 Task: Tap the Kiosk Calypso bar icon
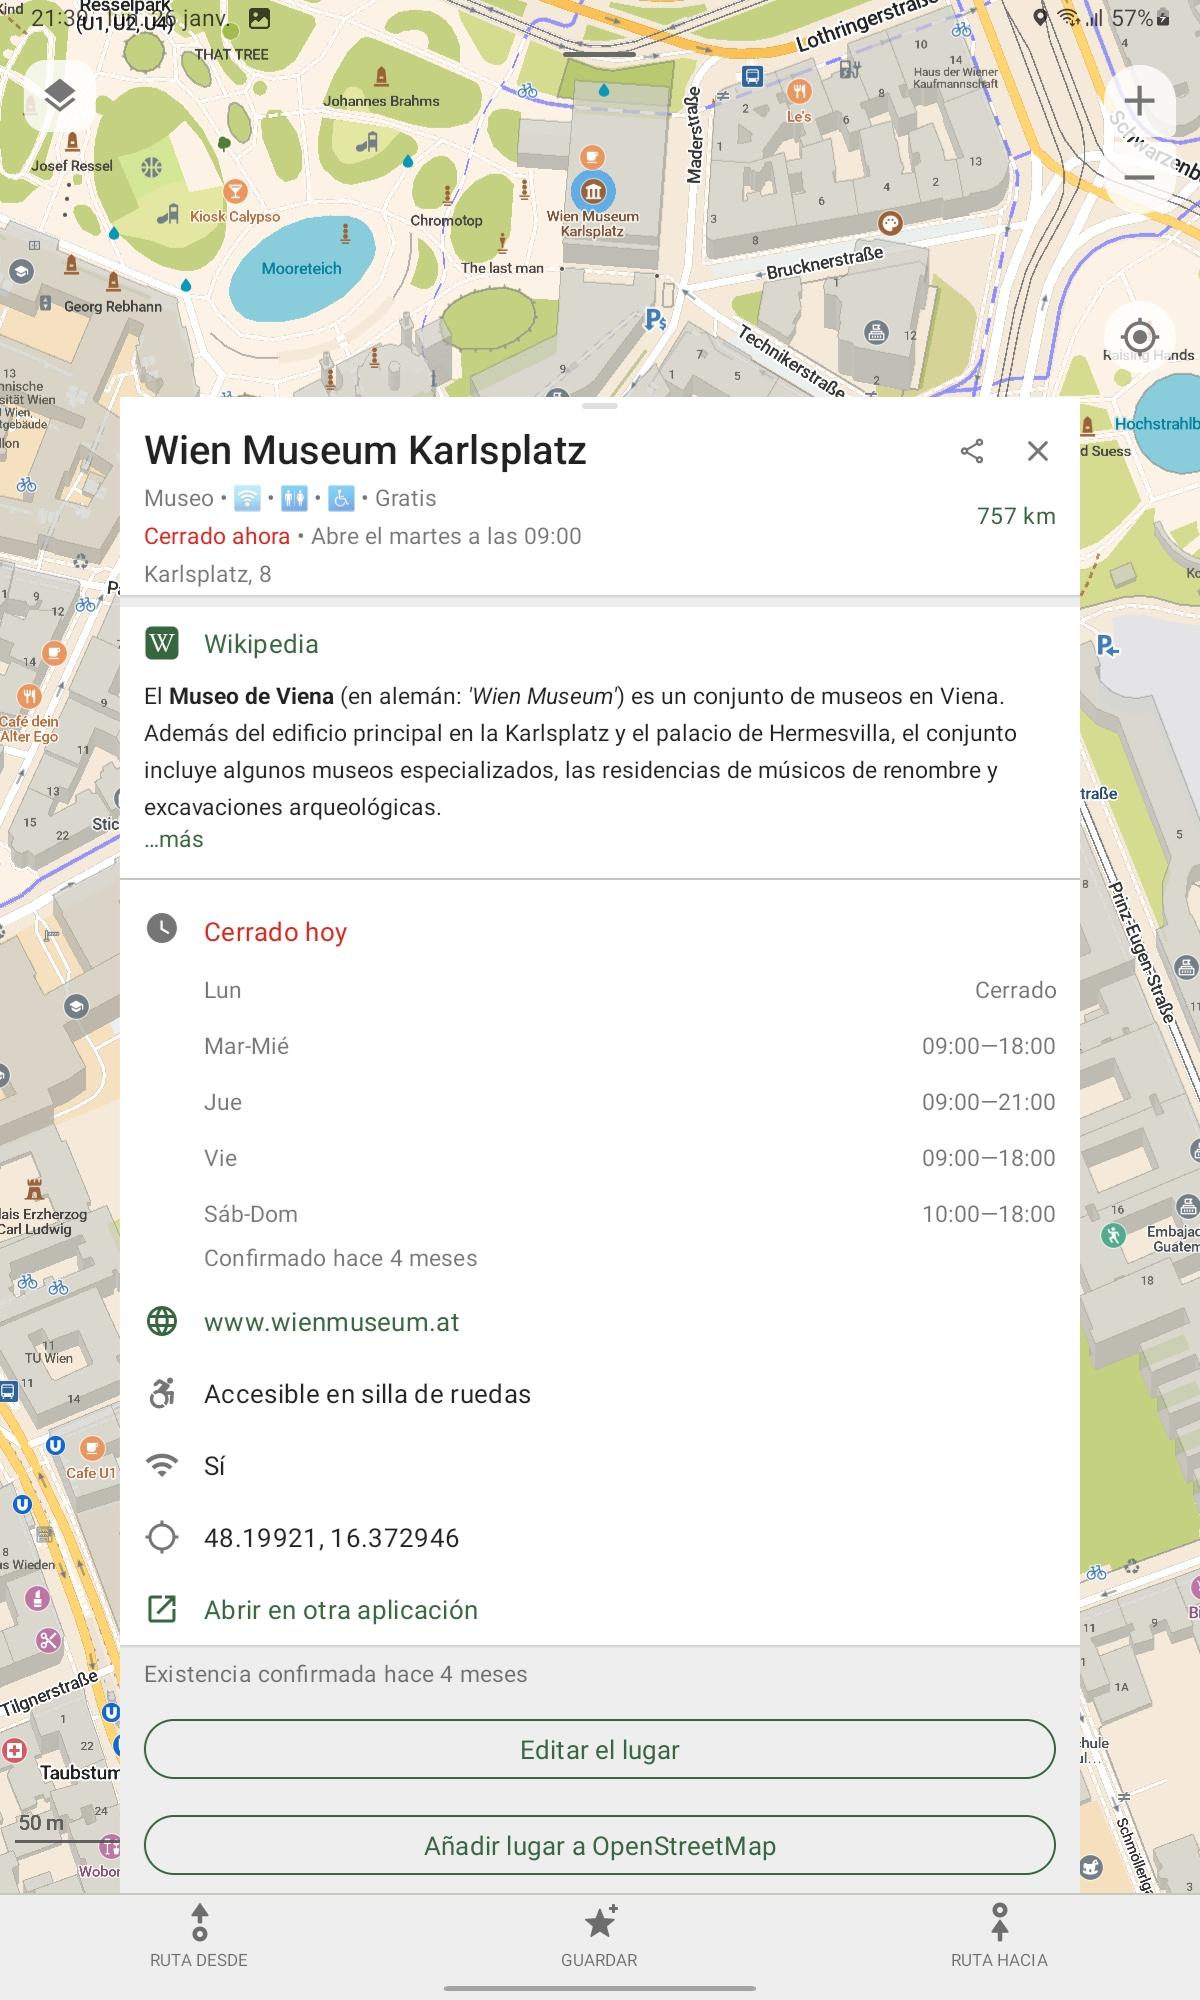(235, 190)
